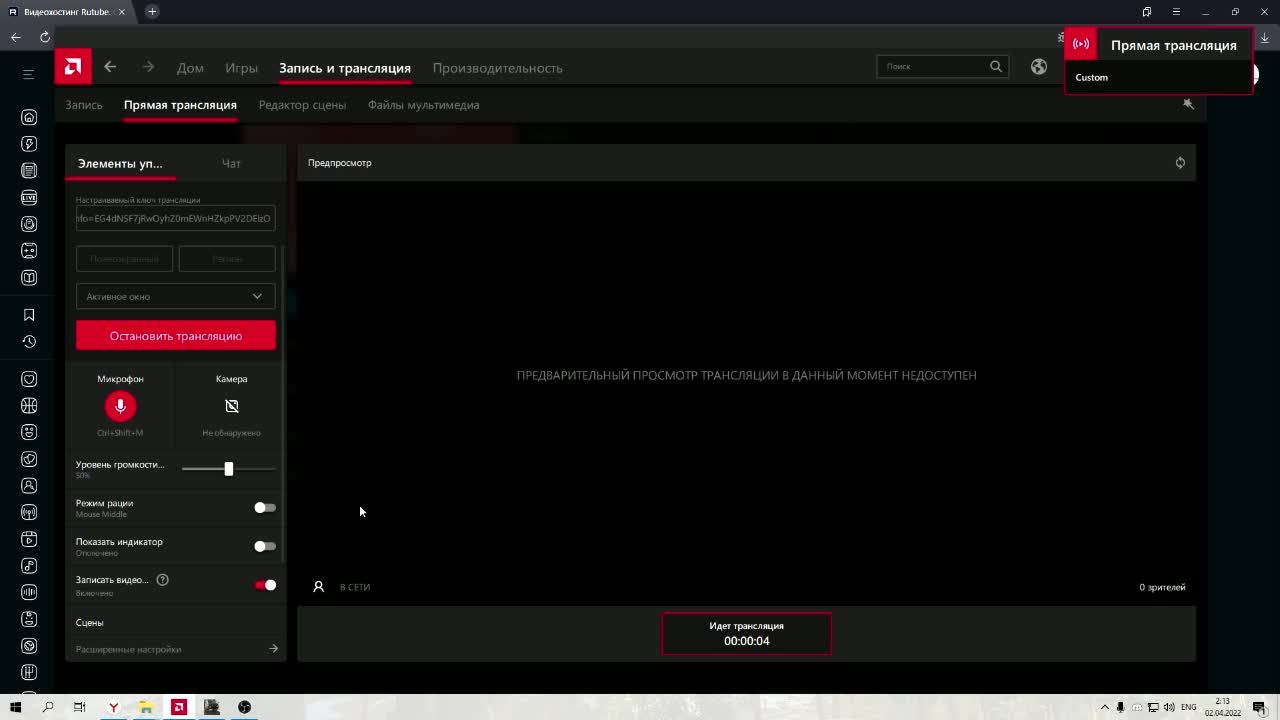The width and height of the screenshot is (1280, 720).
Task: Click the stream key input field
Action: point(175,218)
